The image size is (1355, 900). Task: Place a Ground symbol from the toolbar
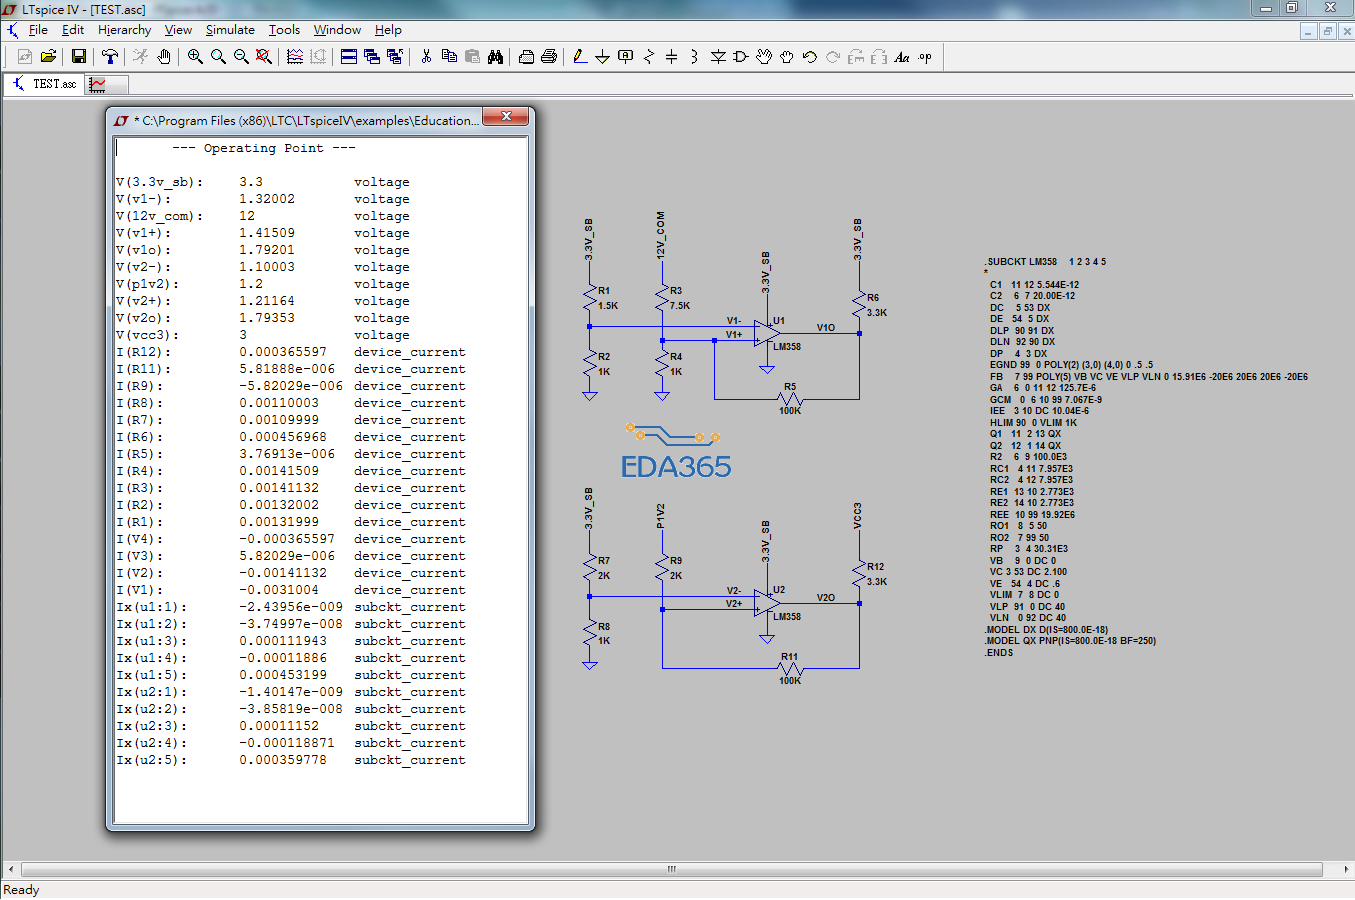click(602, 57)
